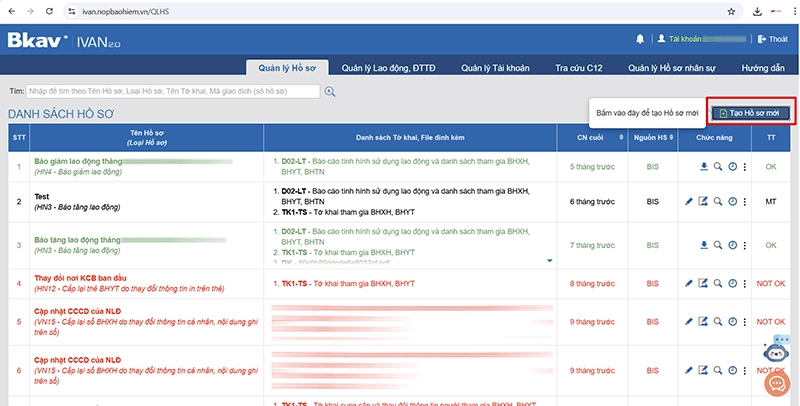Image resolution: width=800 pixels, height=406 pixels.
Task: Click magnifier view icon in row 4
Action: [x=718, y=284]
